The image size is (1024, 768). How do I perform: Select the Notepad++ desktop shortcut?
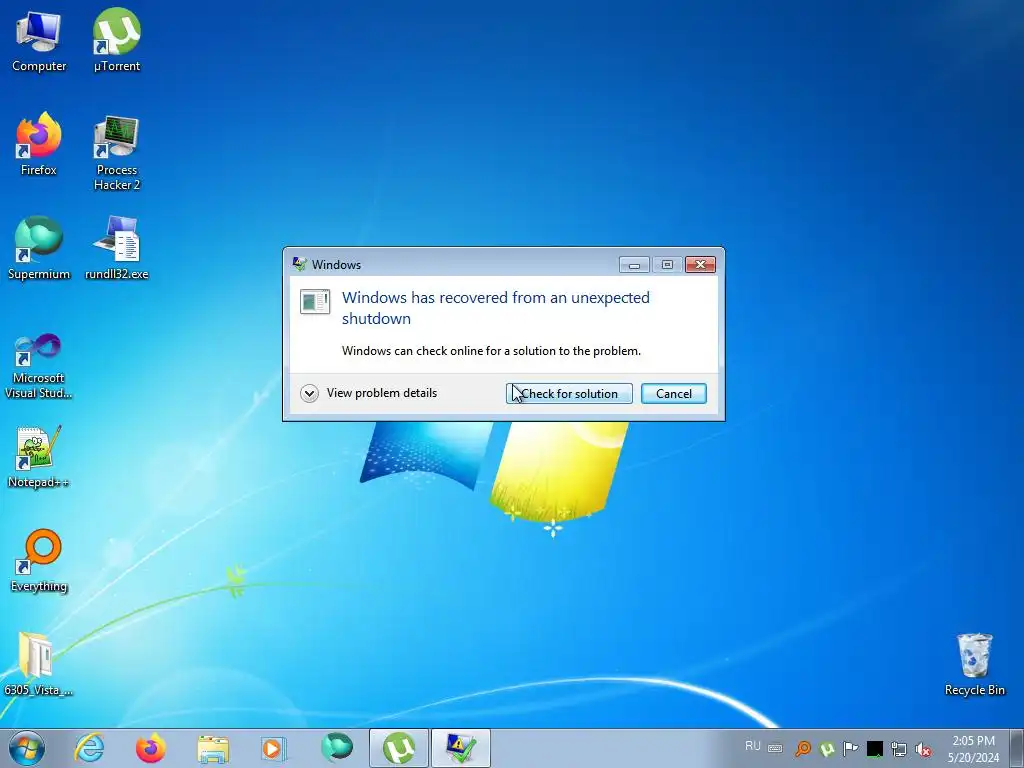[39, 456]
